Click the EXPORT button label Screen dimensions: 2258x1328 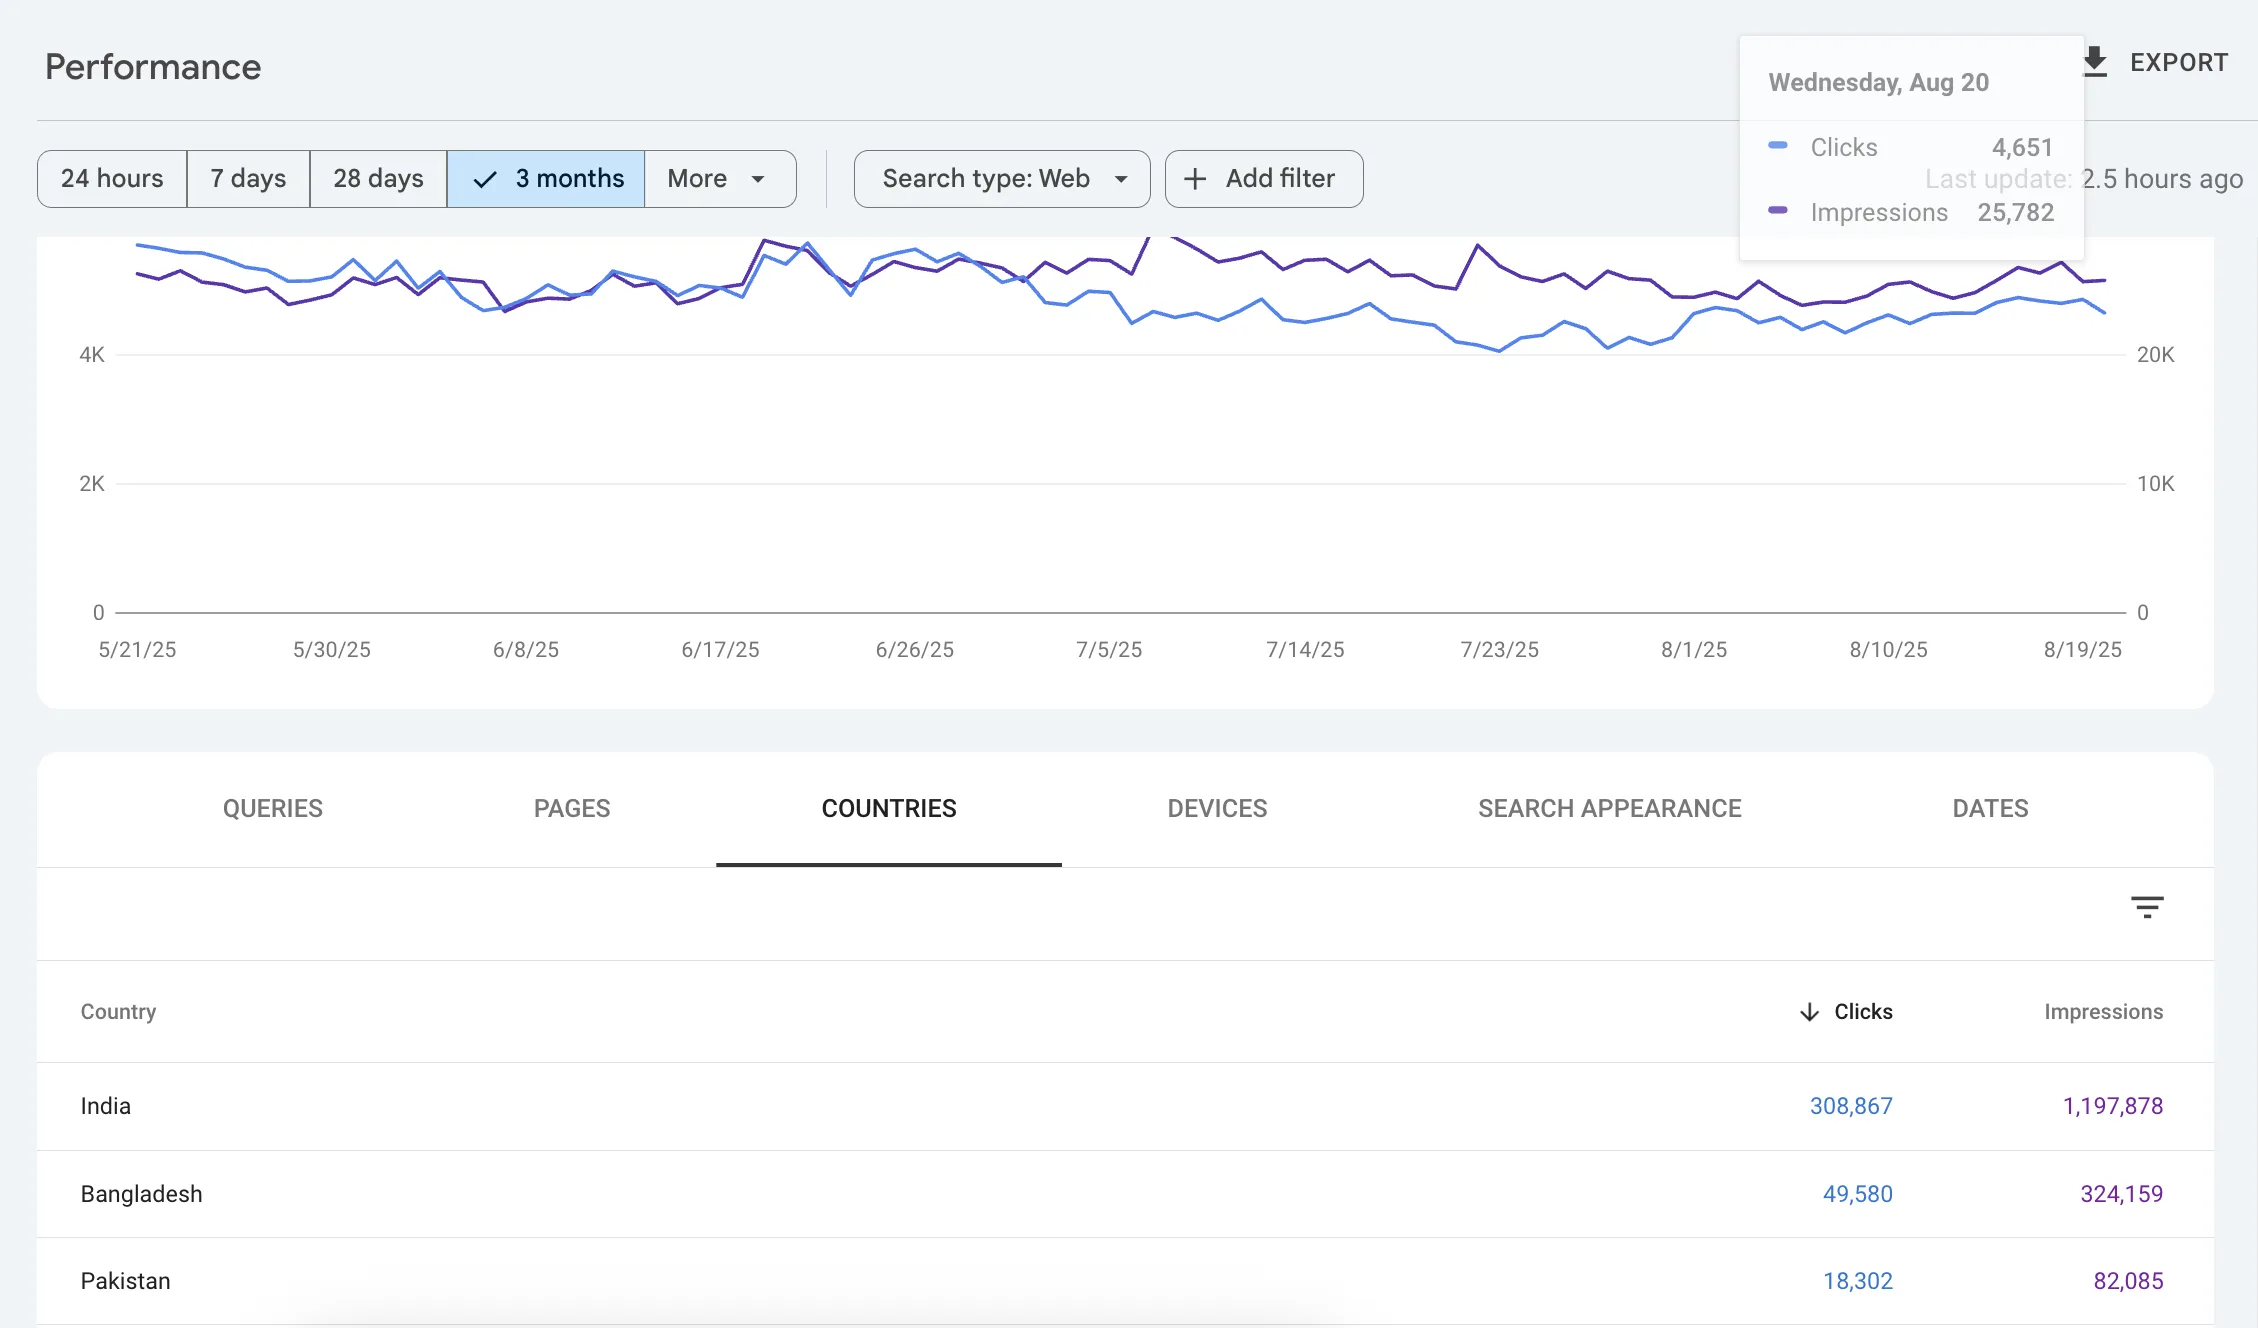pyautogui.click(x=2179, y=62)
